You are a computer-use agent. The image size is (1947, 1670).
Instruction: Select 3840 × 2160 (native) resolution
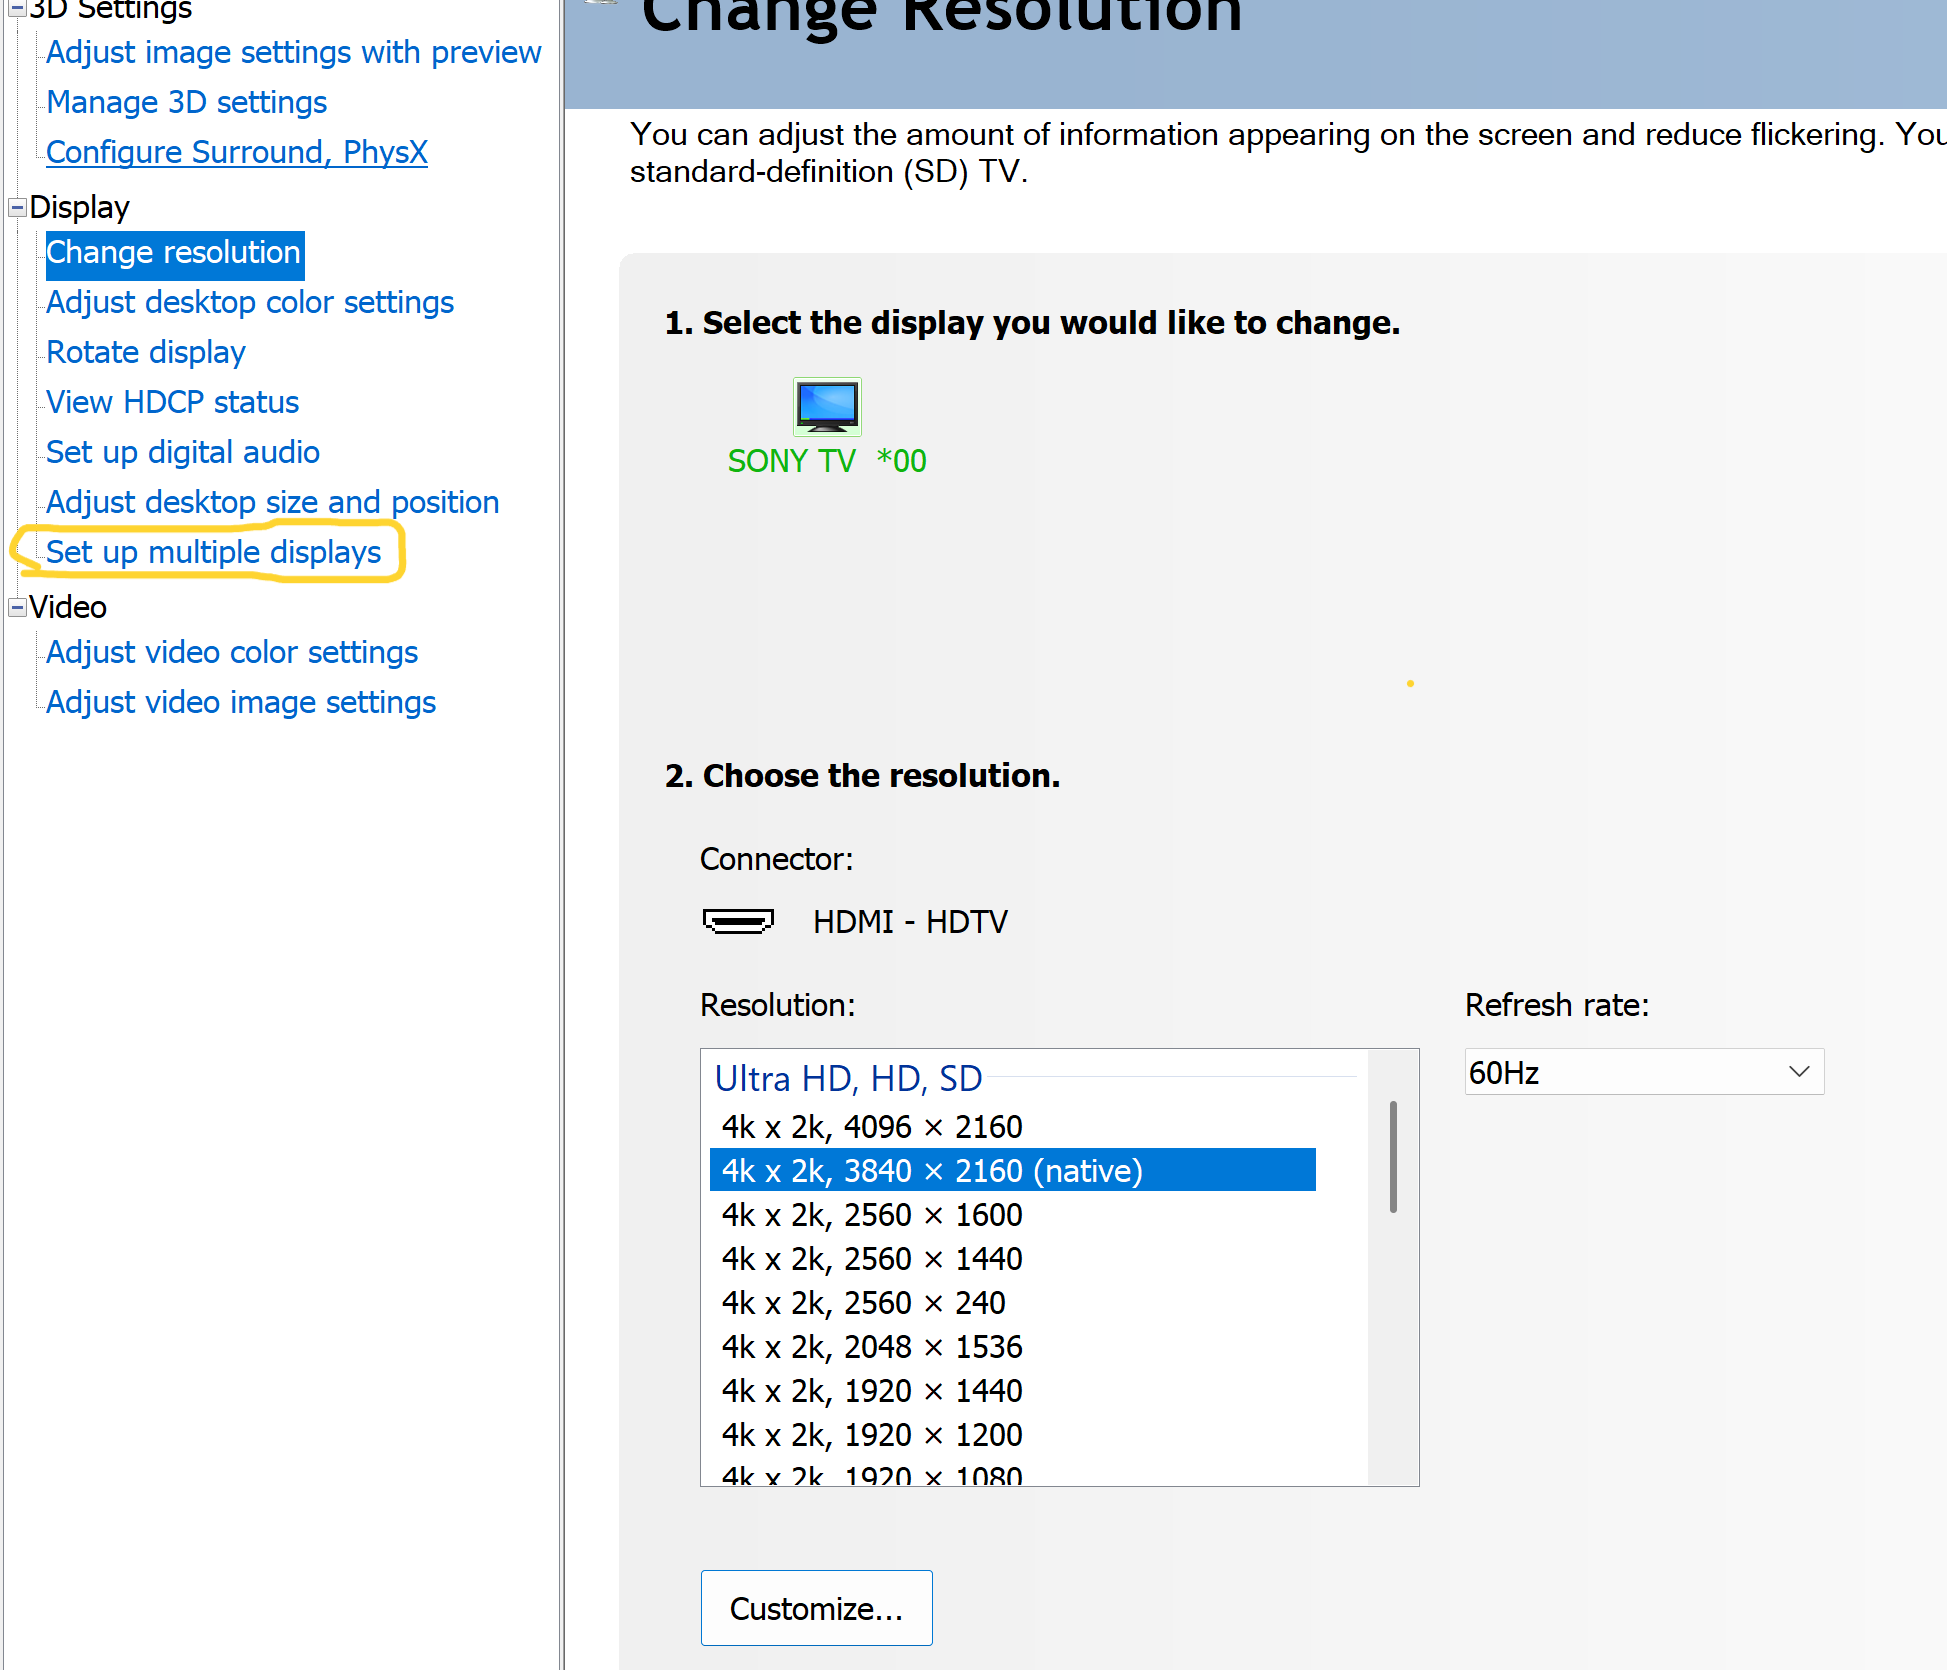pos(931,1171)
